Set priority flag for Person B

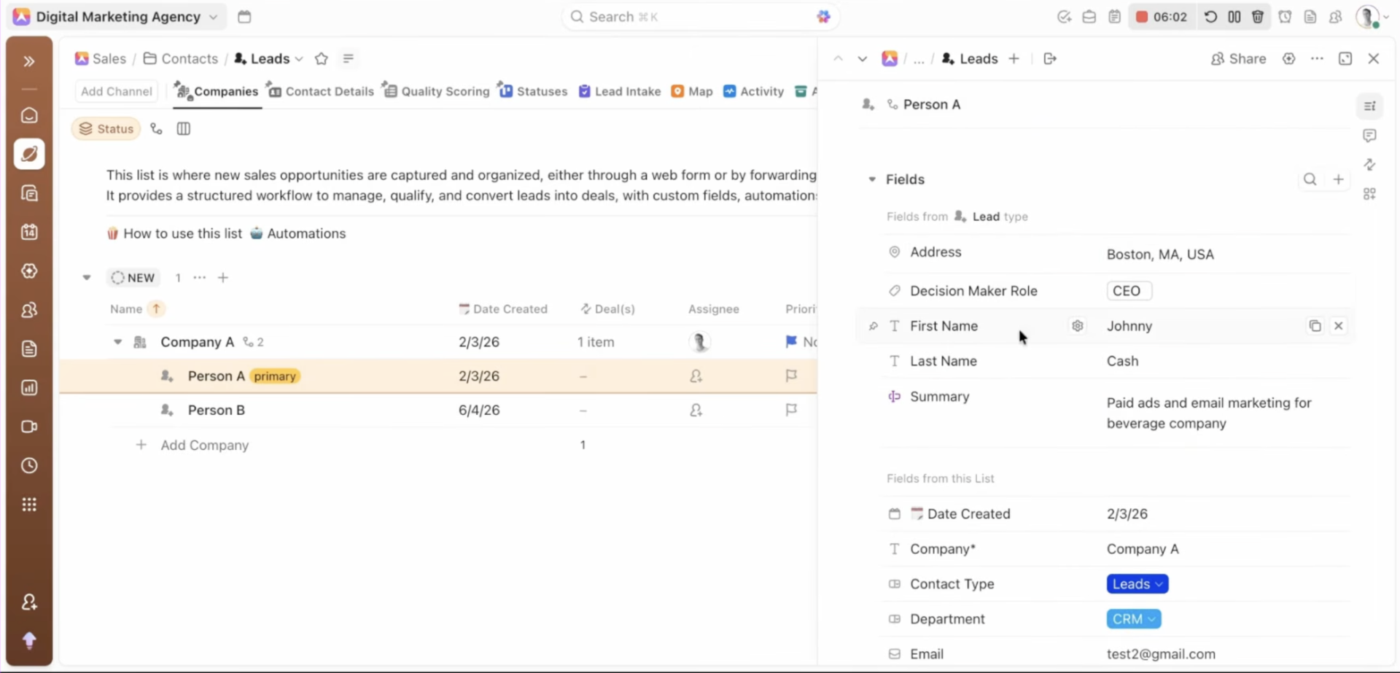(791, 410)
